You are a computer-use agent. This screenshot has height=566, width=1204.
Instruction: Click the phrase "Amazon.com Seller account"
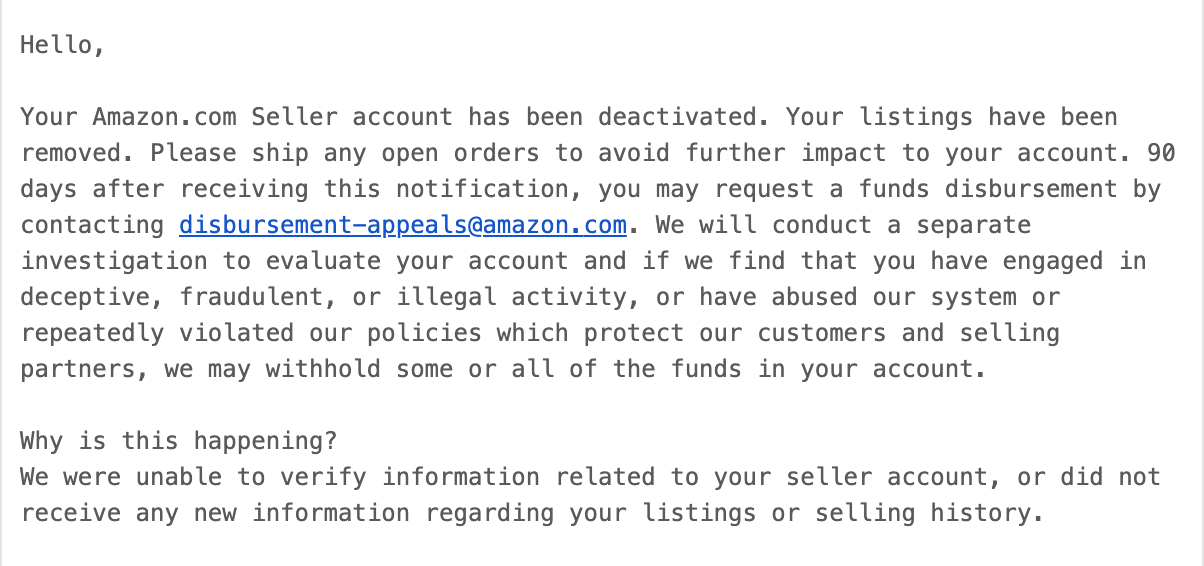272,117
